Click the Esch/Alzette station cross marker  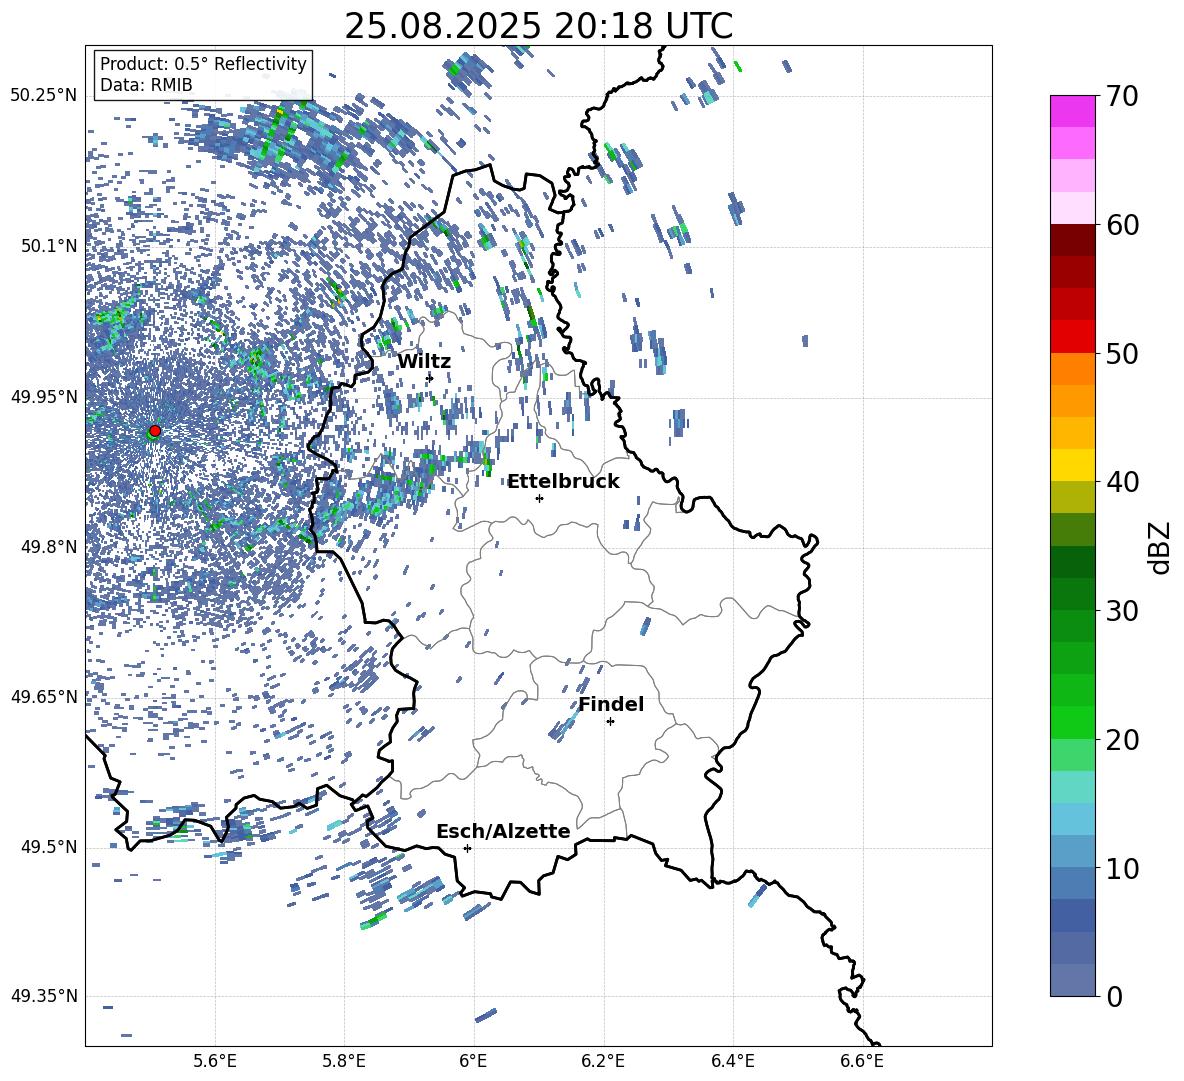(467, 848)
